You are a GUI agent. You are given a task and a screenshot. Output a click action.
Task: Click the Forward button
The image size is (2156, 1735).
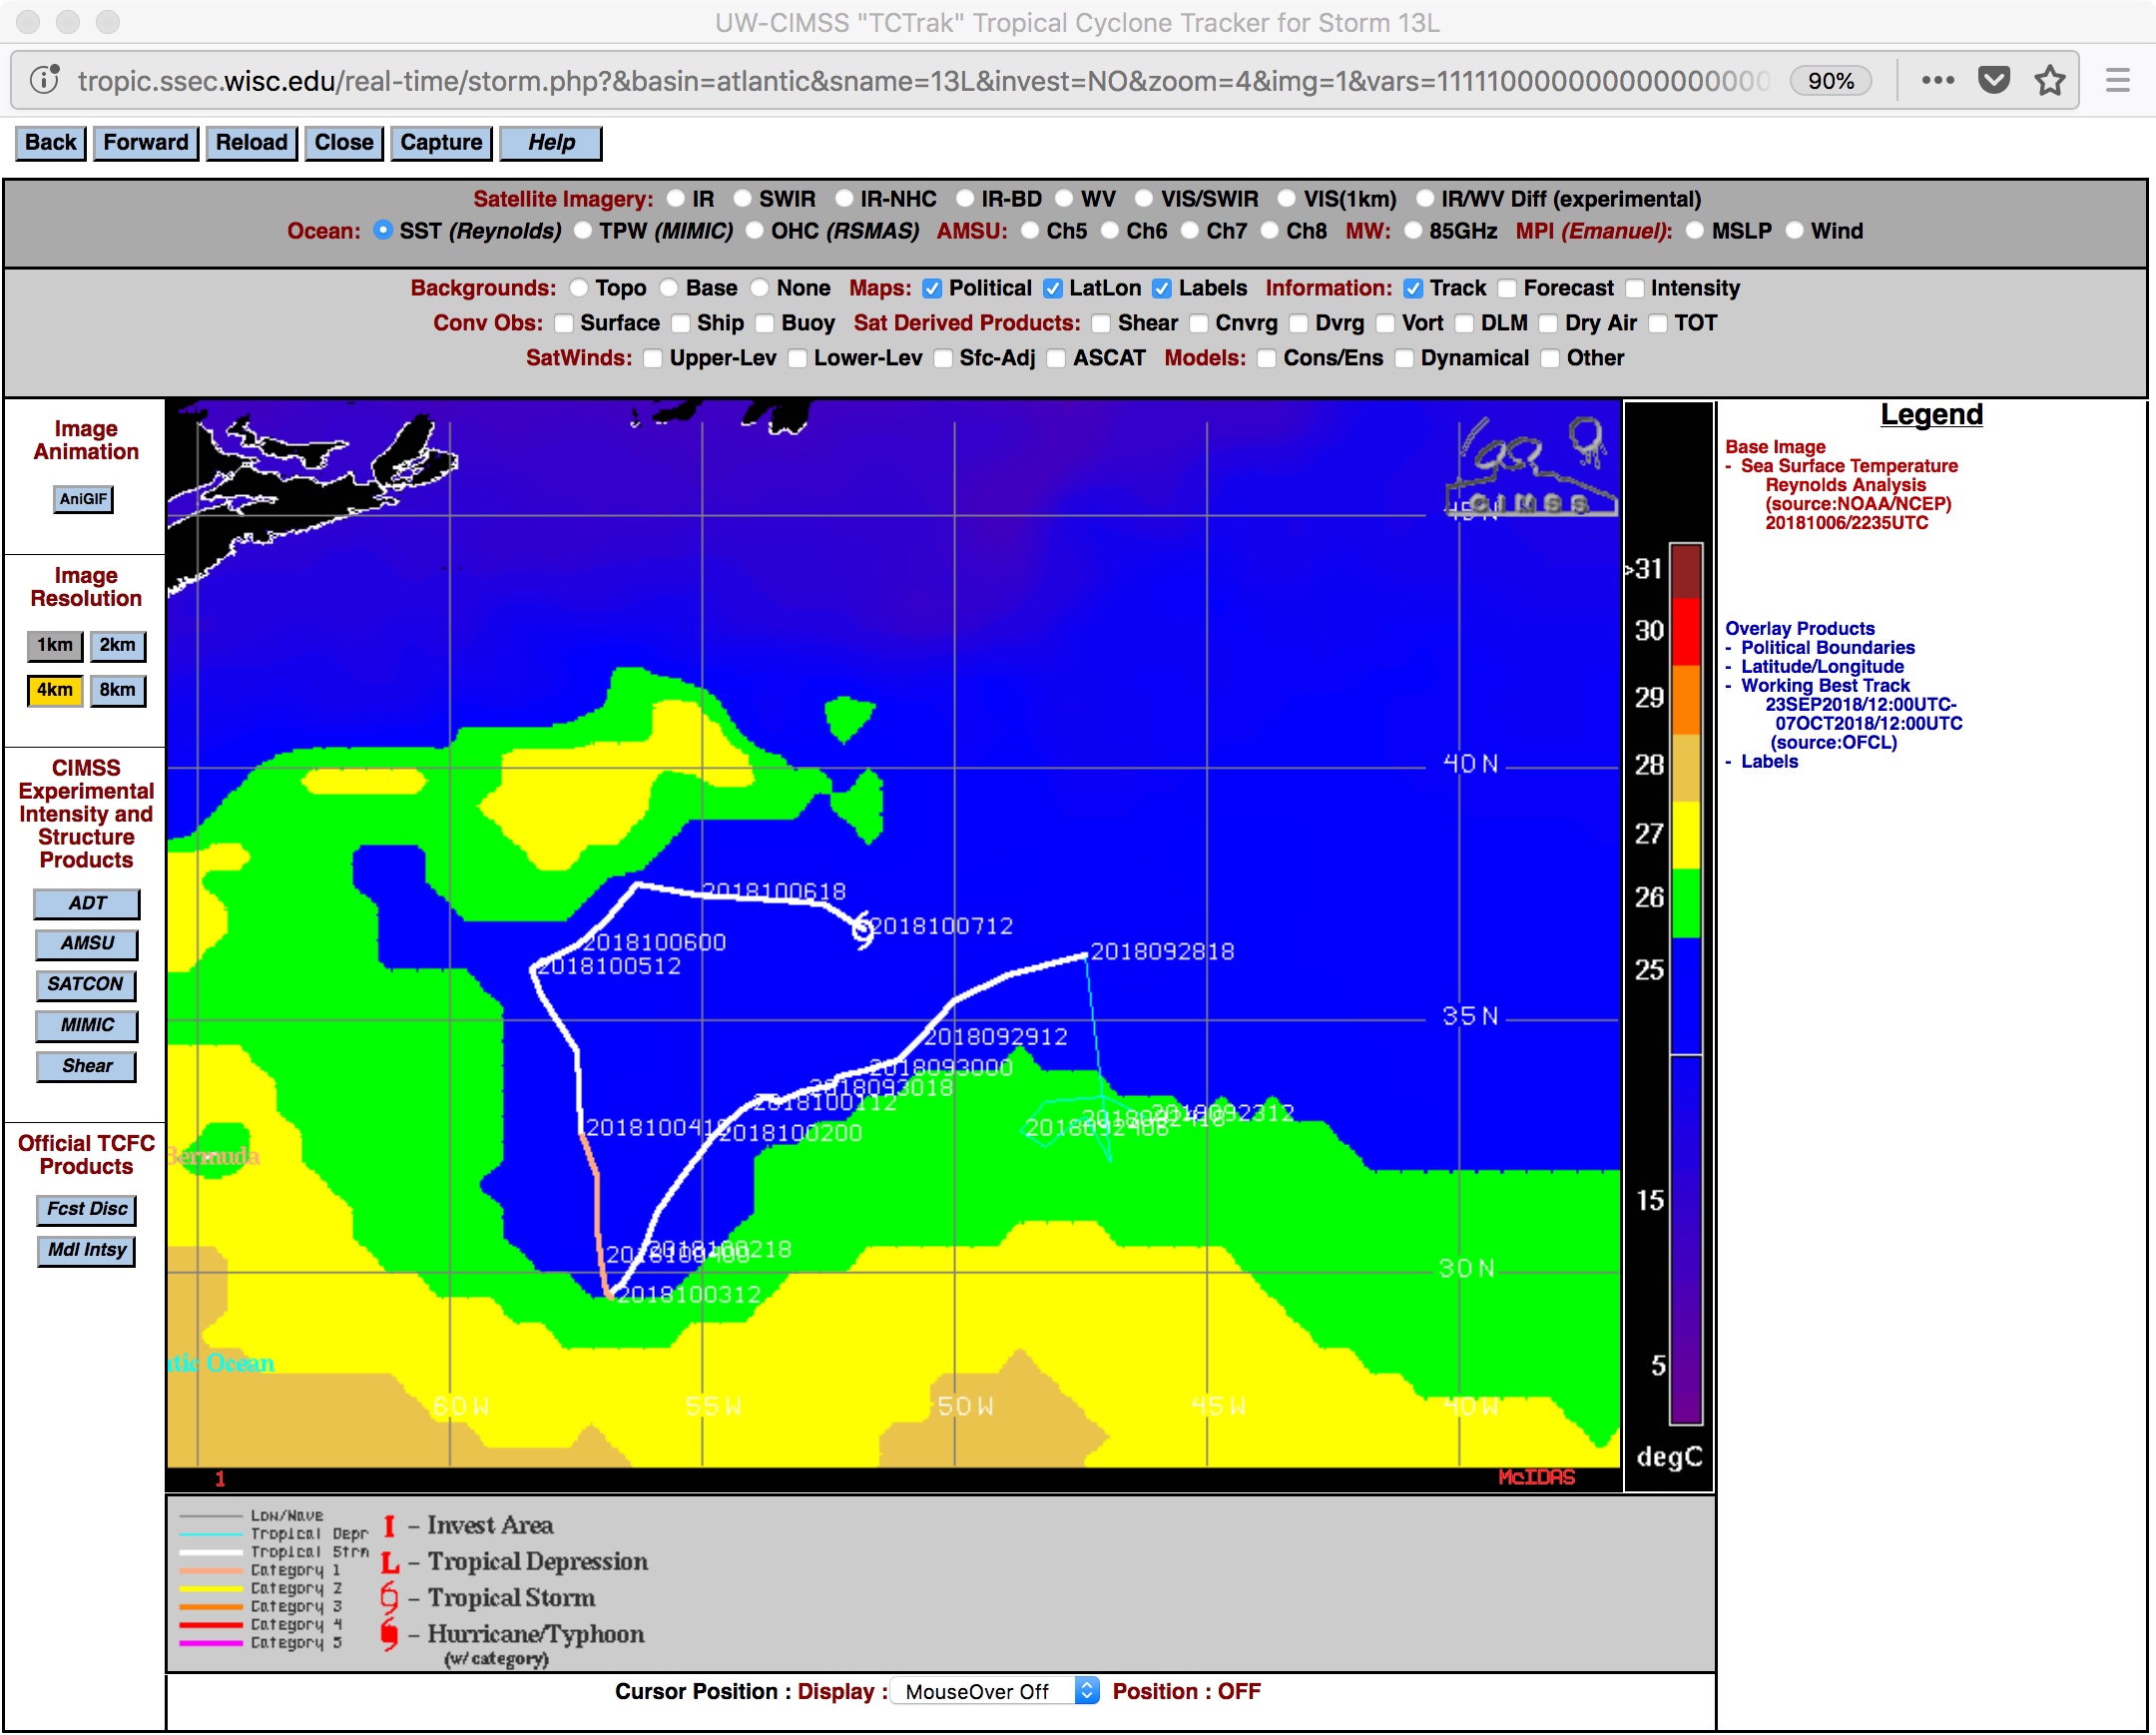coord(146,143)
